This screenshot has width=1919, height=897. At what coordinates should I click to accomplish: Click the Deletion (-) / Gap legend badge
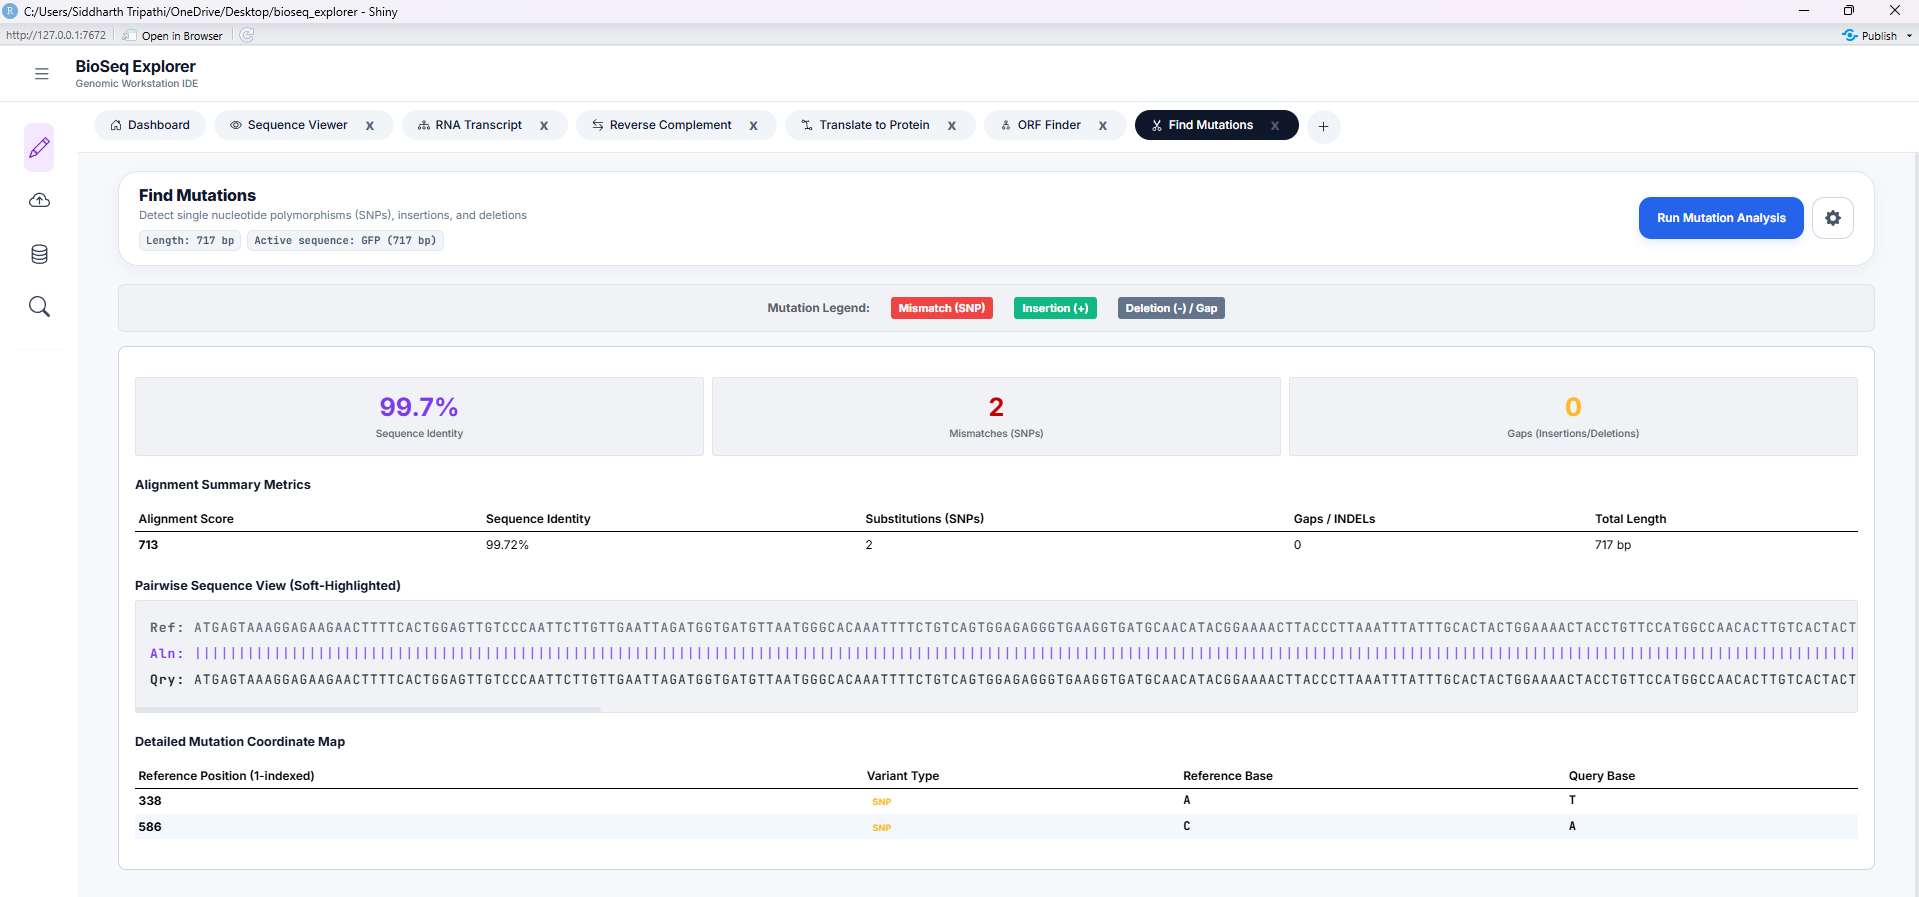pos(1171,308)
